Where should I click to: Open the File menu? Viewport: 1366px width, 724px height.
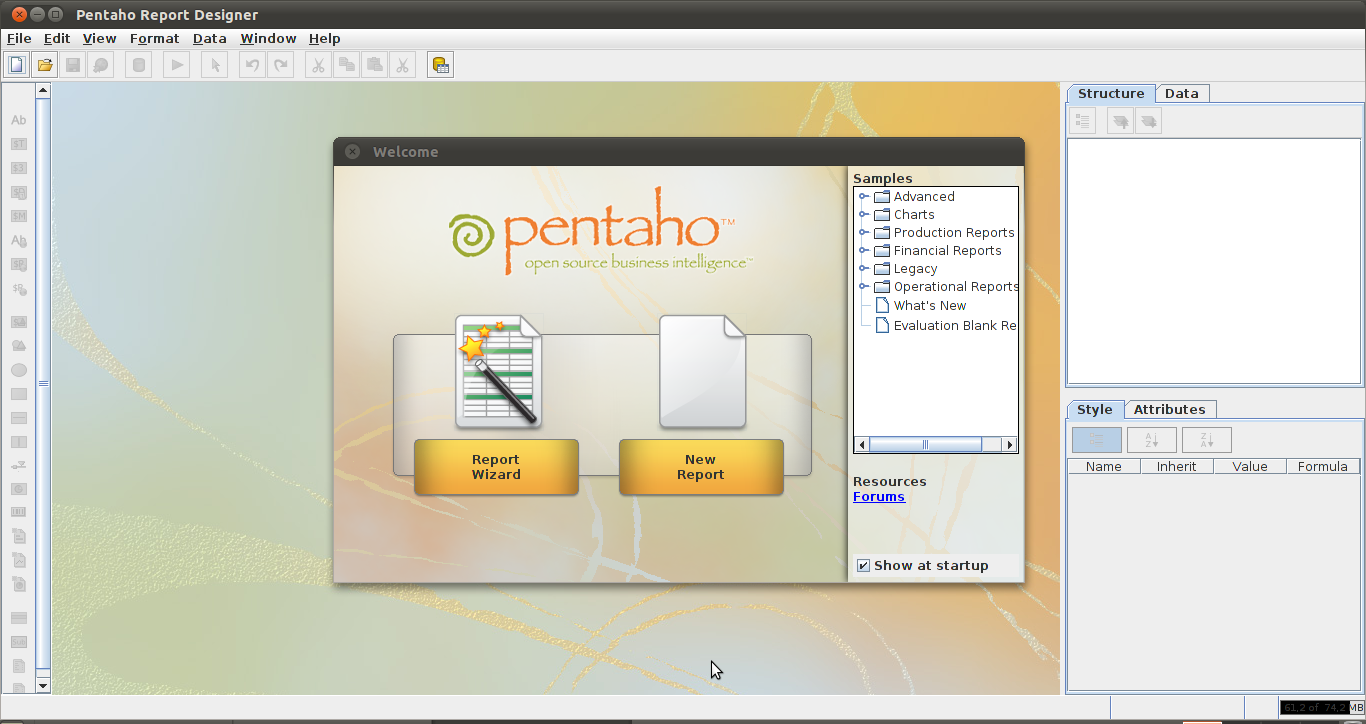(19, 38)
